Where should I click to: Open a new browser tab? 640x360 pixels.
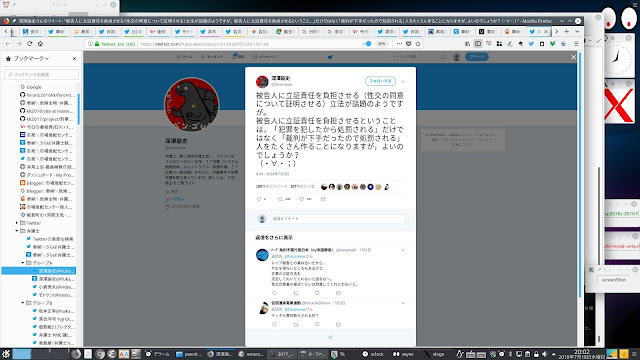[x=567, y=31]
